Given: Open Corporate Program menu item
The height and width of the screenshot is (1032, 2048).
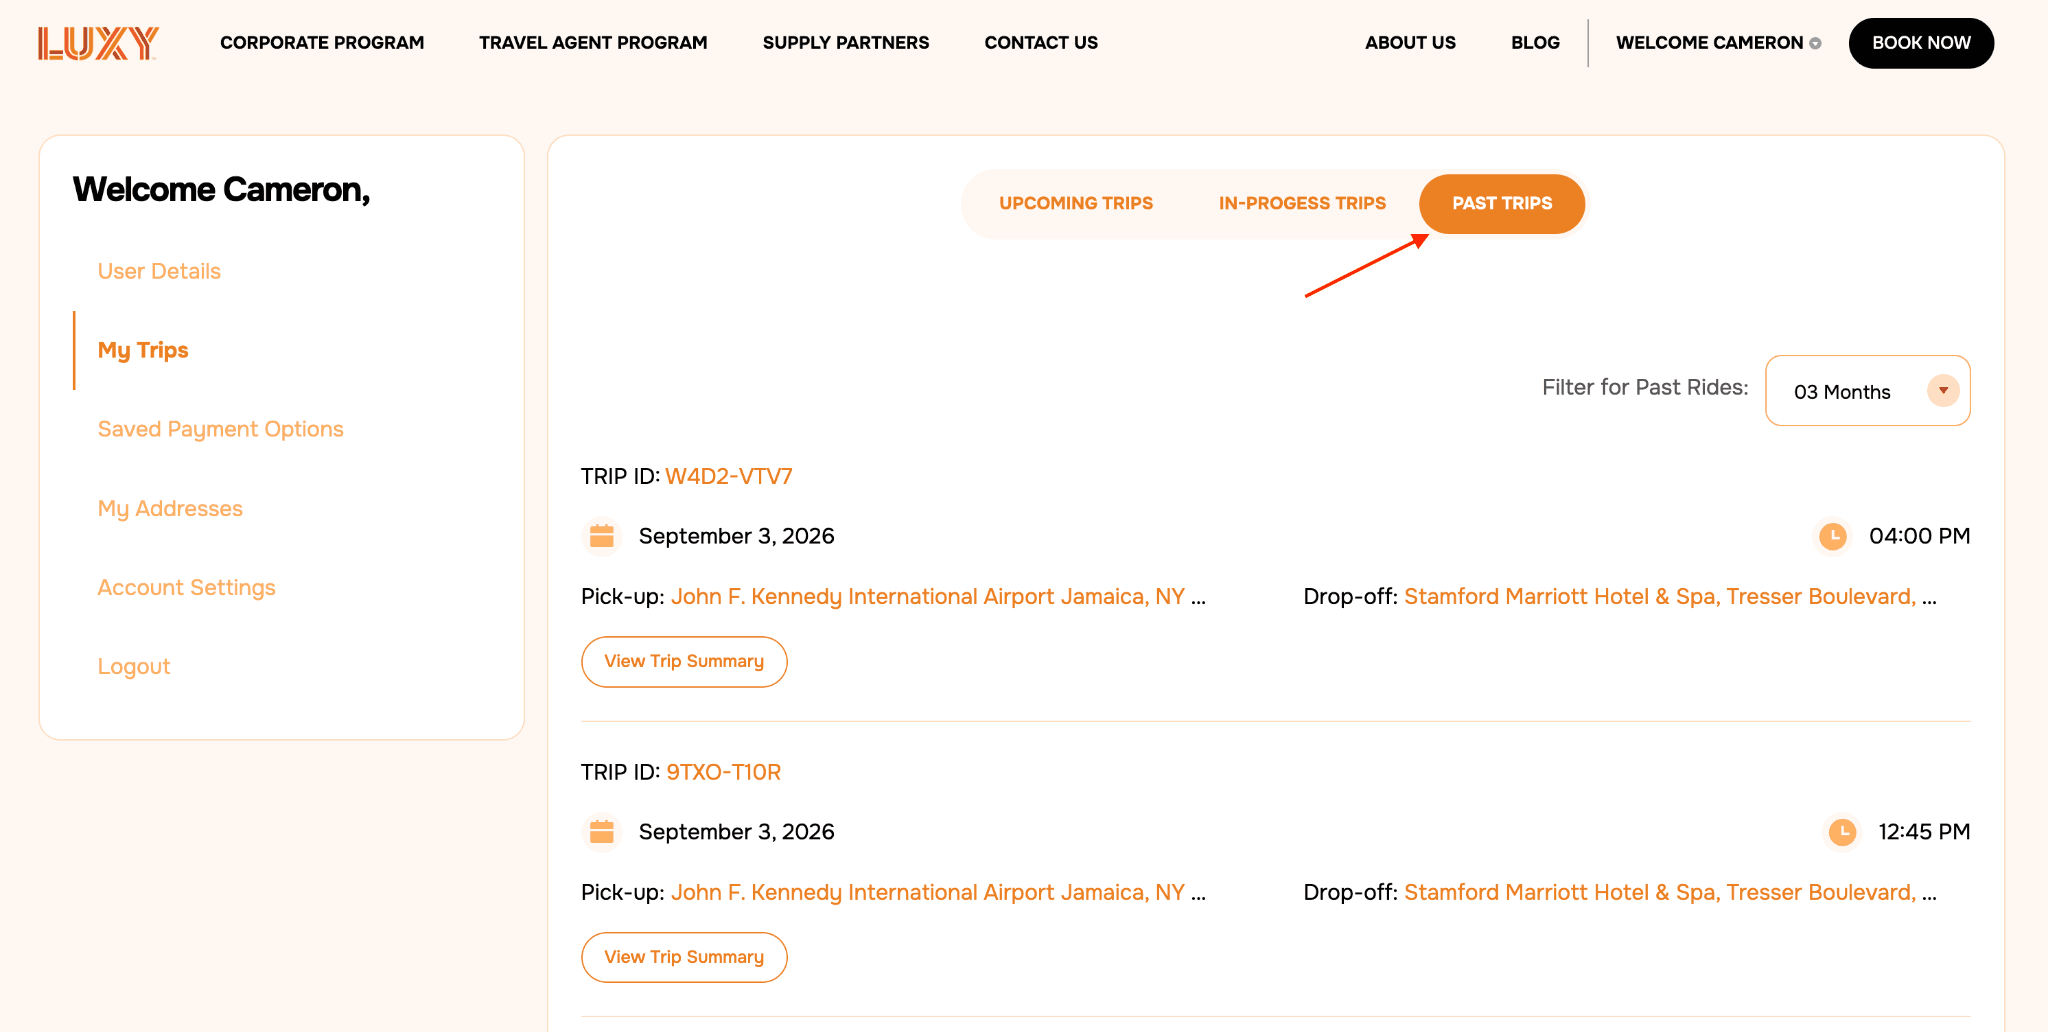Looking at the screenshot, I should [322, 43].
